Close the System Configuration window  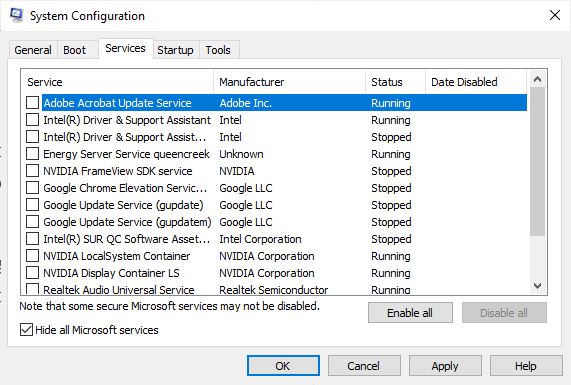555,15
